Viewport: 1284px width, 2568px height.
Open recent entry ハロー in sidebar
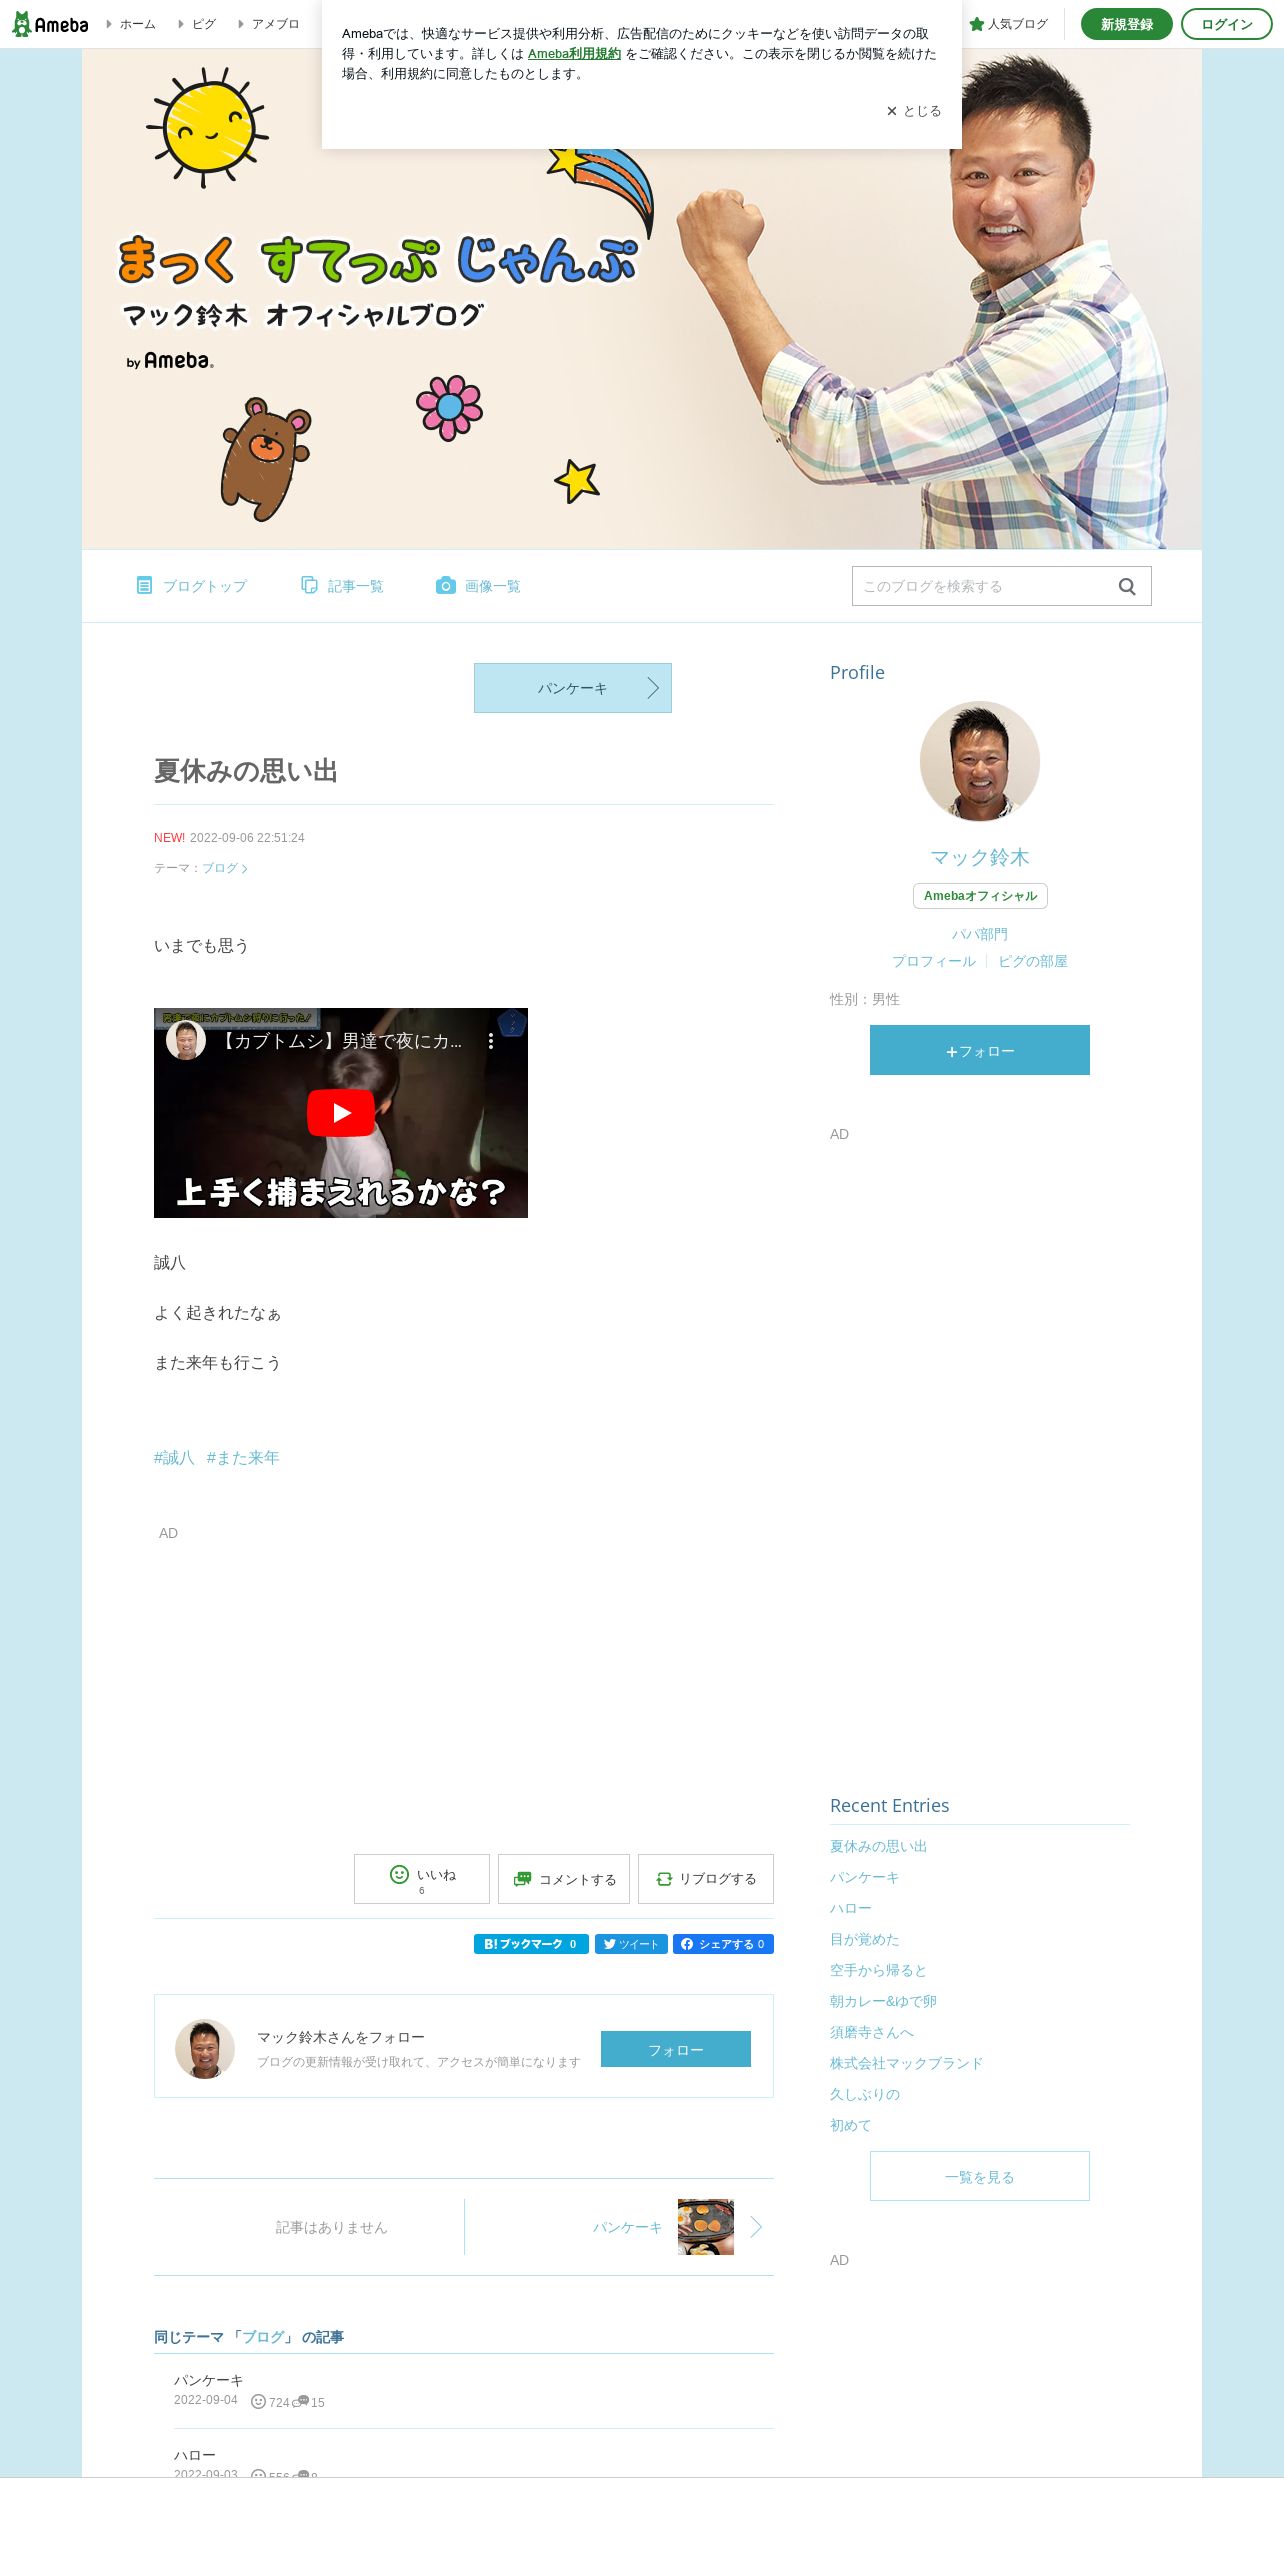[x=851, y=1908]
